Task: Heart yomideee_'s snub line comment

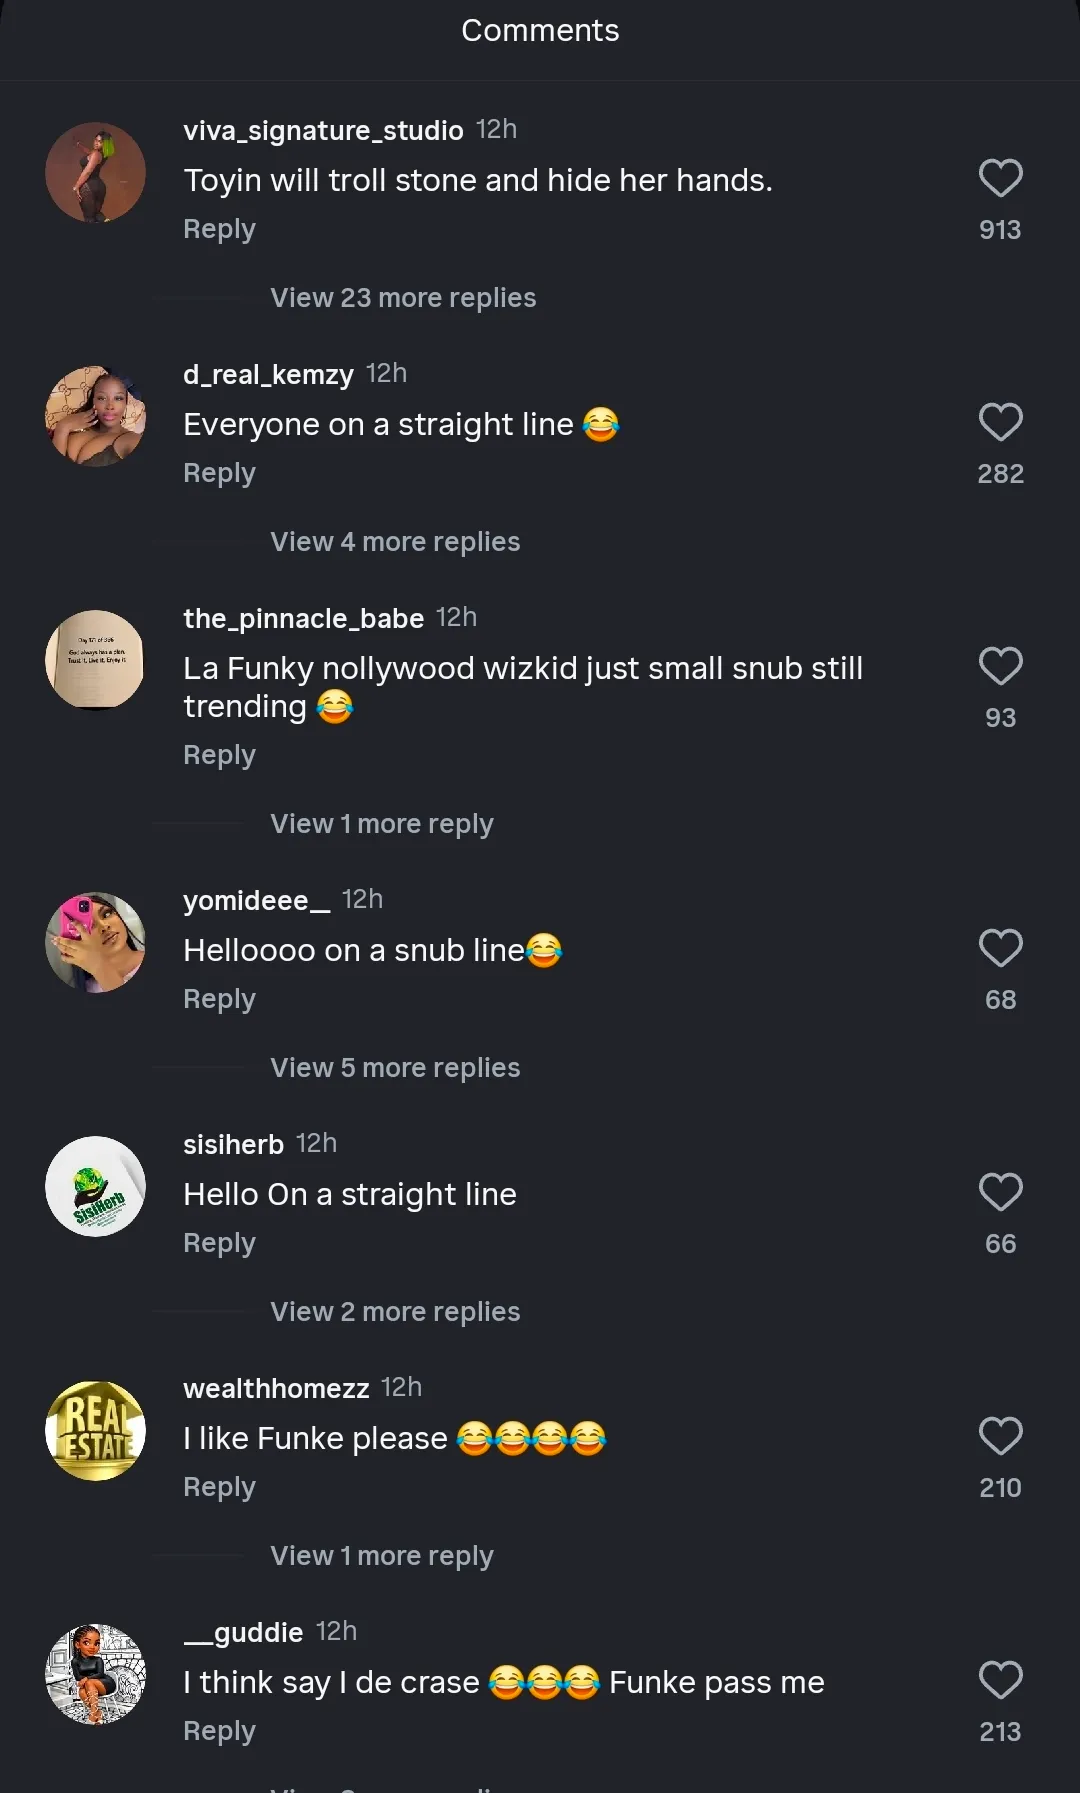Action: point(1000,949)
